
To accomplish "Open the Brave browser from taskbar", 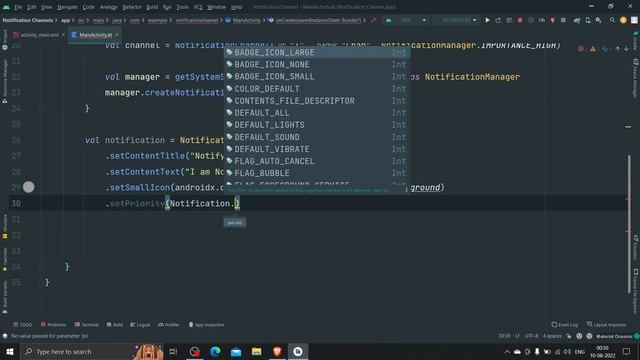I will (277, 351).
